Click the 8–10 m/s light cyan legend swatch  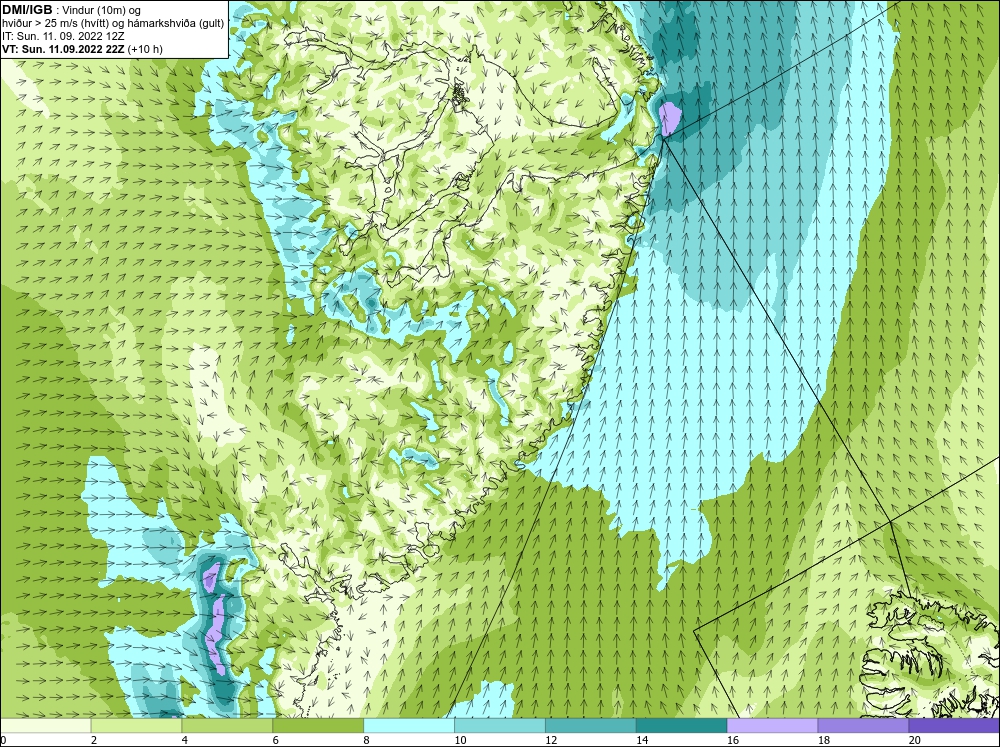coord(409,725)
